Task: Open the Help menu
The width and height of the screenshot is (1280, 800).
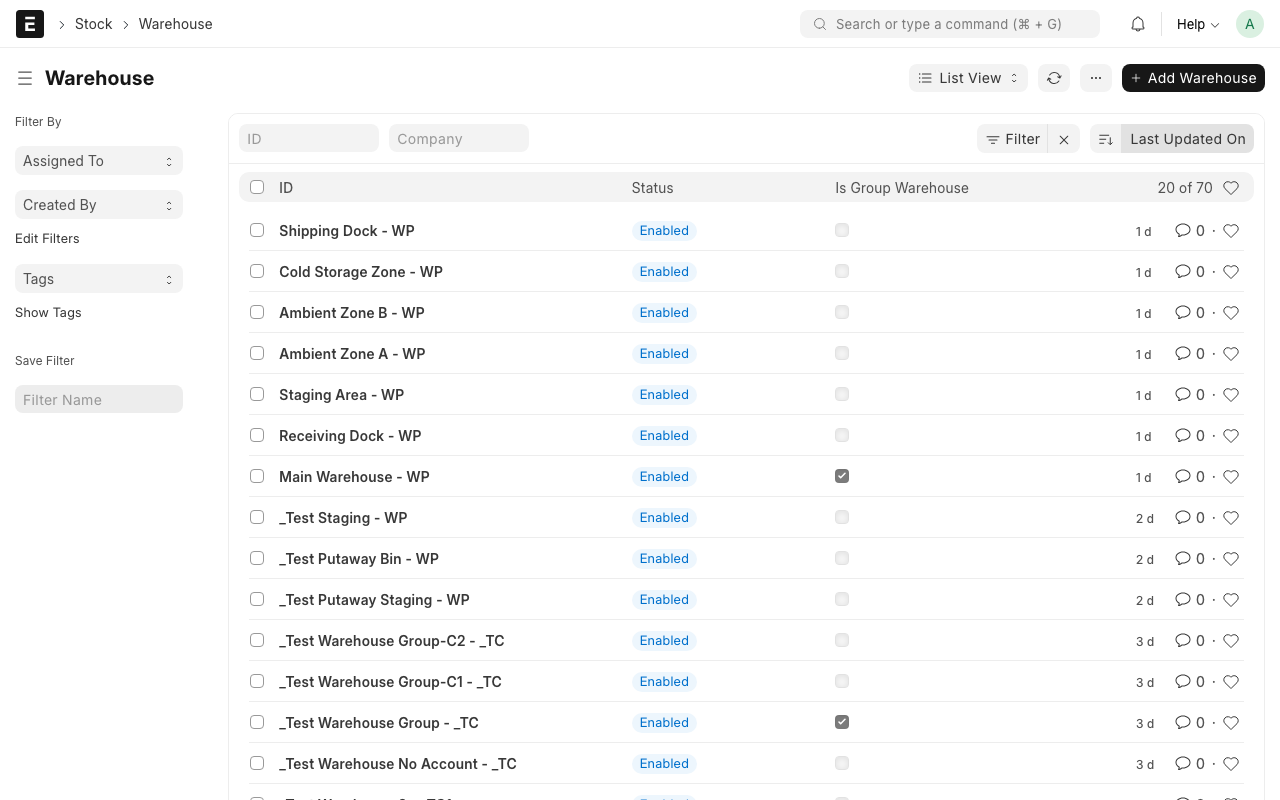Action: tap(1197, 24)
